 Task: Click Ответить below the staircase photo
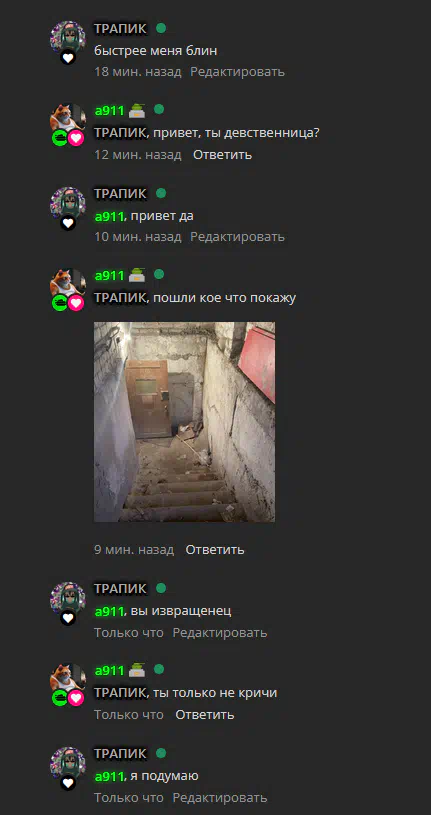(215, 549)
